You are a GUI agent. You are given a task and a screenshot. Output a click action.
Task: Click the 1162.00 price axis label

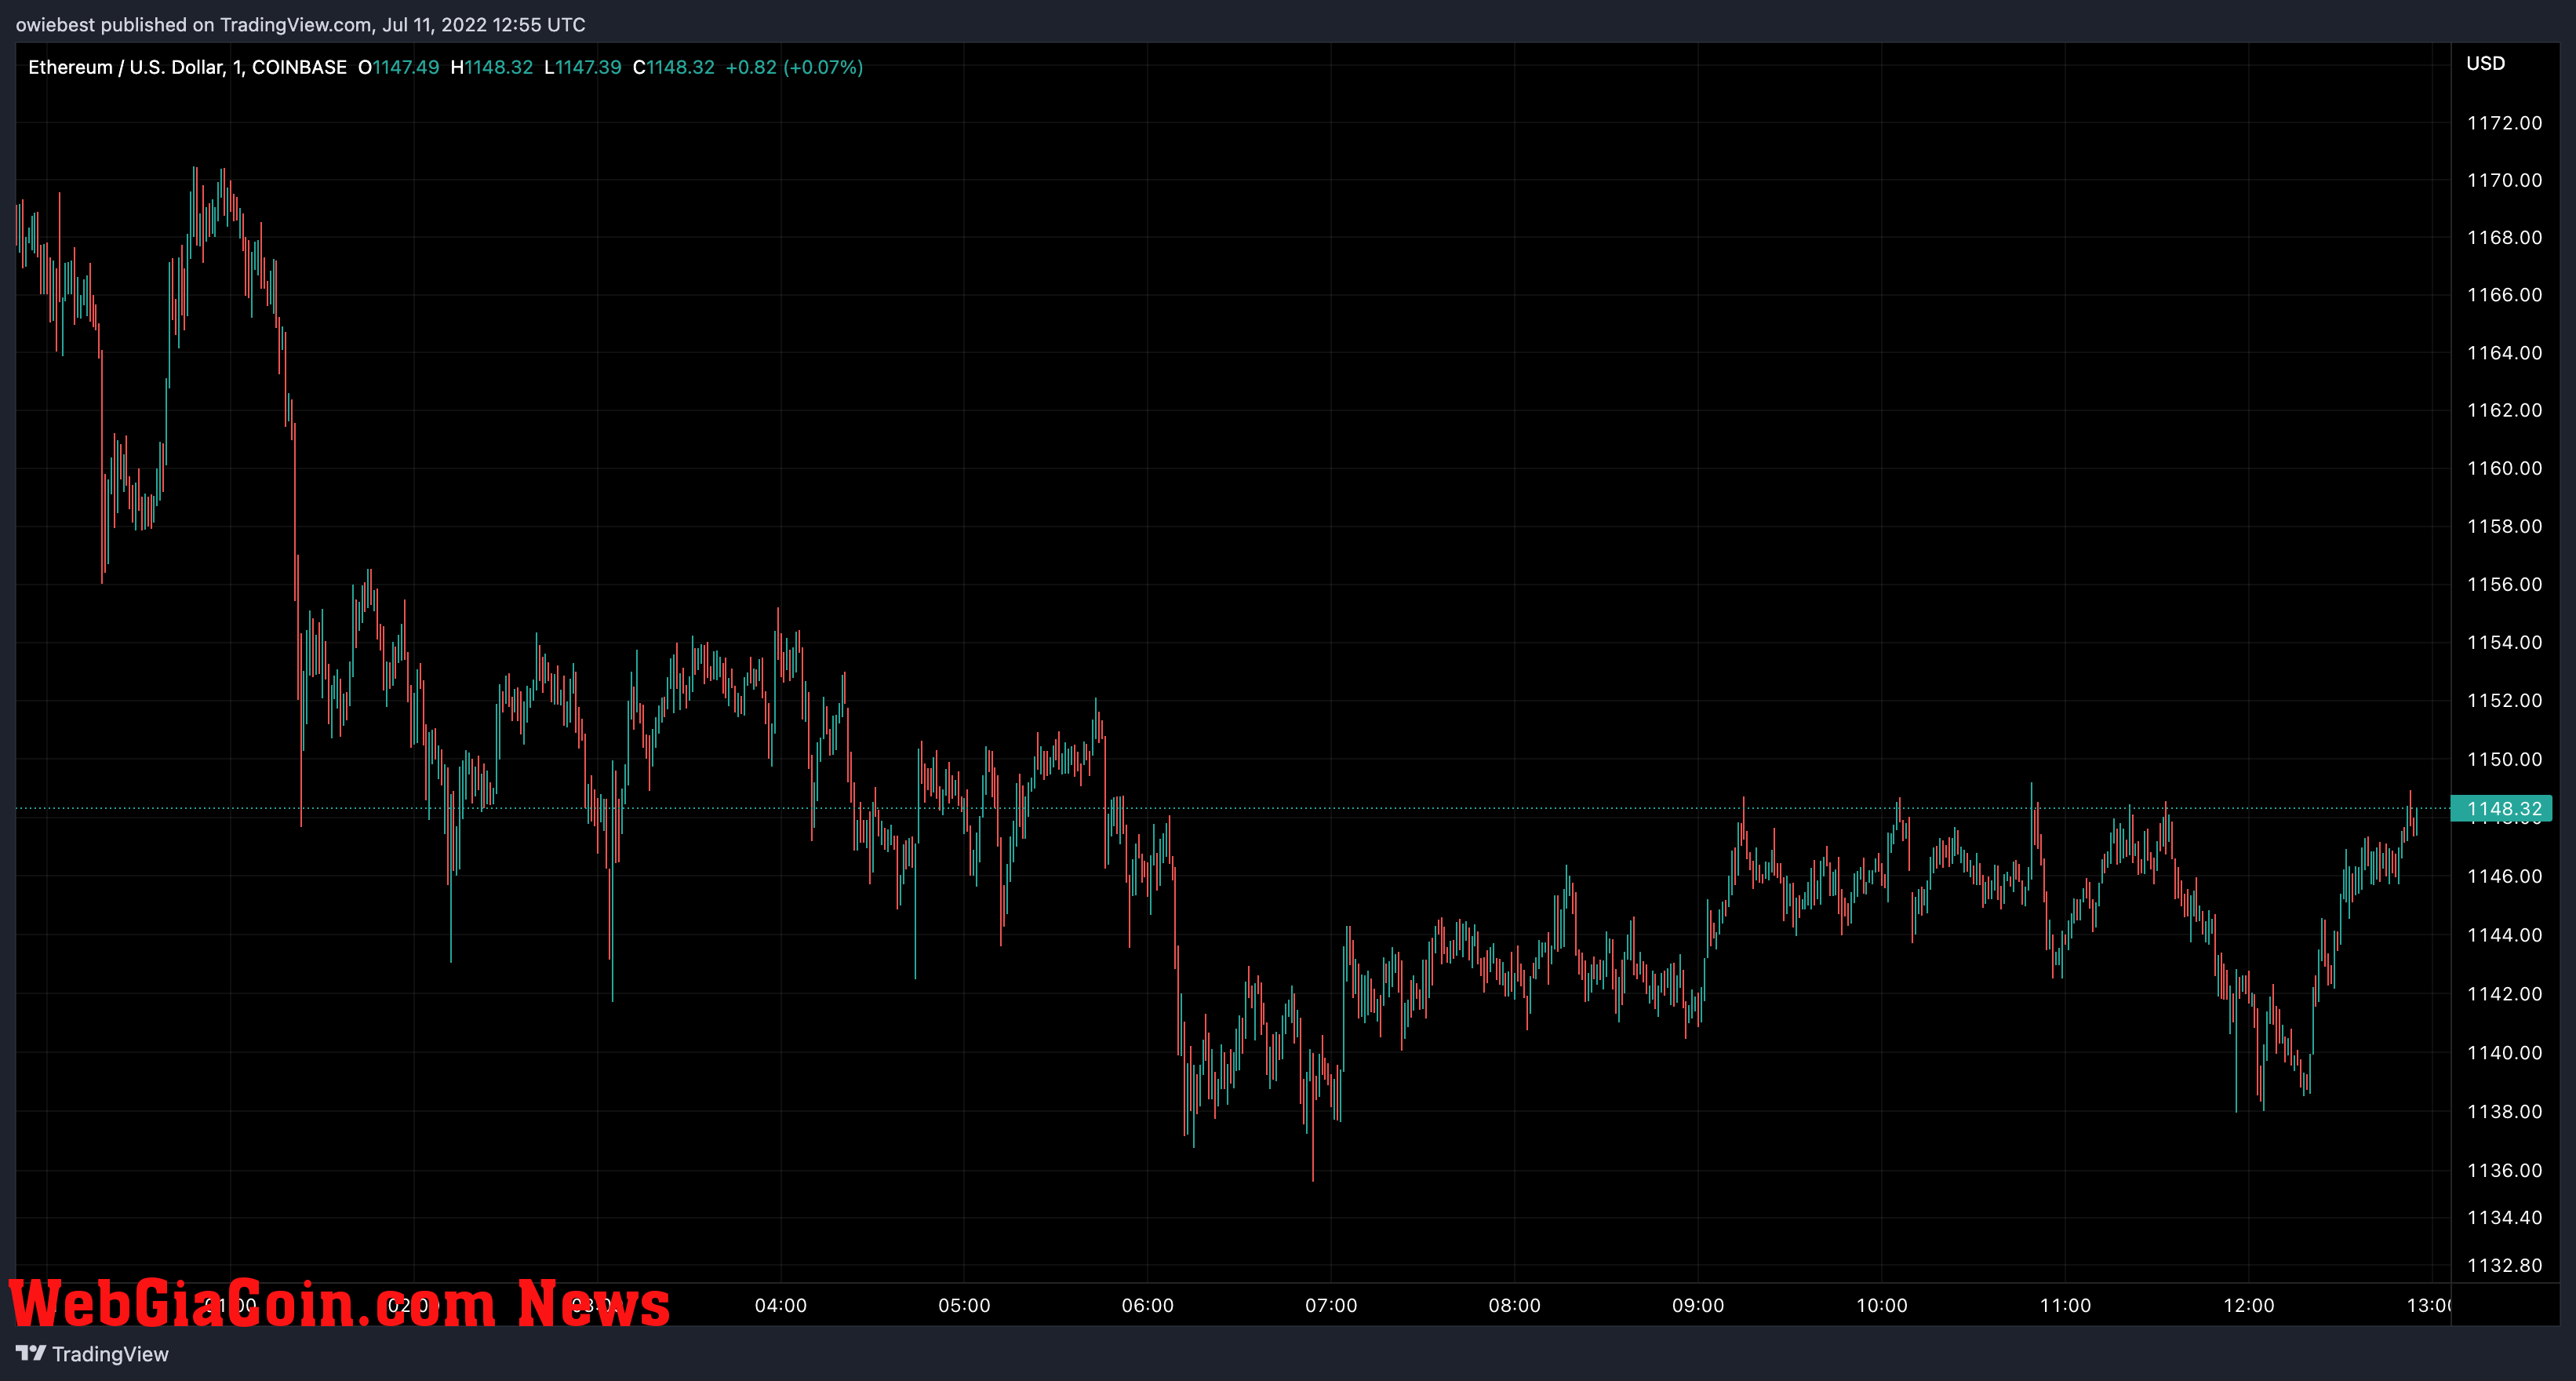pos(2504,410)
